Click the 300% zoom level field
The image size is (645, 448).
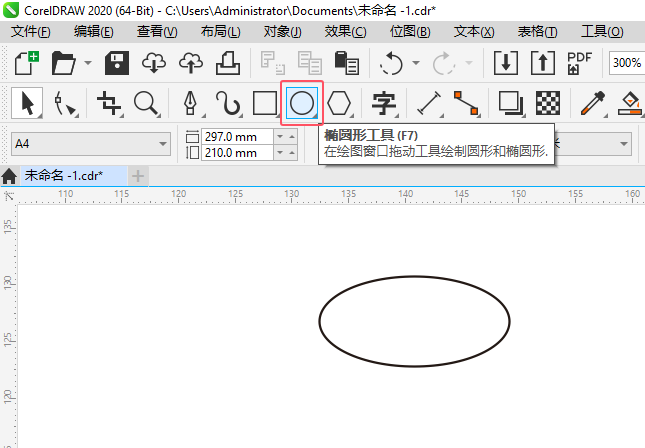626,63
